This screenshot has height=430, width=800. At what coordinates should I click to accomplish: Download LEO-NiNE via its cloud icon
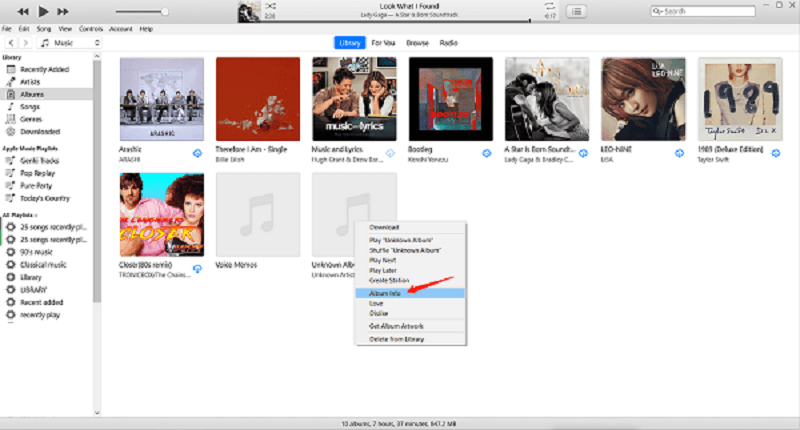click(679, 153)
